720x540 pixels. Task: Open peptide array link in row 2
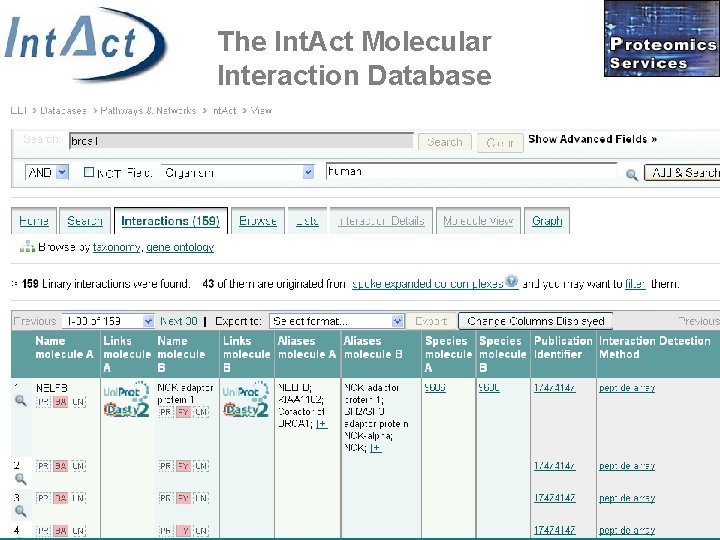(x=627, y=466)
